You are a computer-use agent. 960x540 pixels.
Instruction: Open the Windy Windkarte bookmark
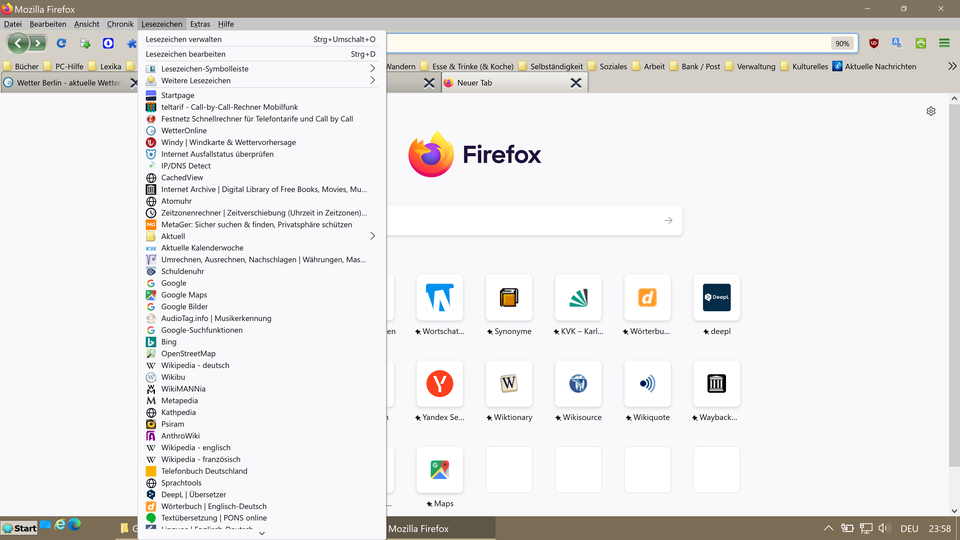pyautogui.click(x=261, y=142)
